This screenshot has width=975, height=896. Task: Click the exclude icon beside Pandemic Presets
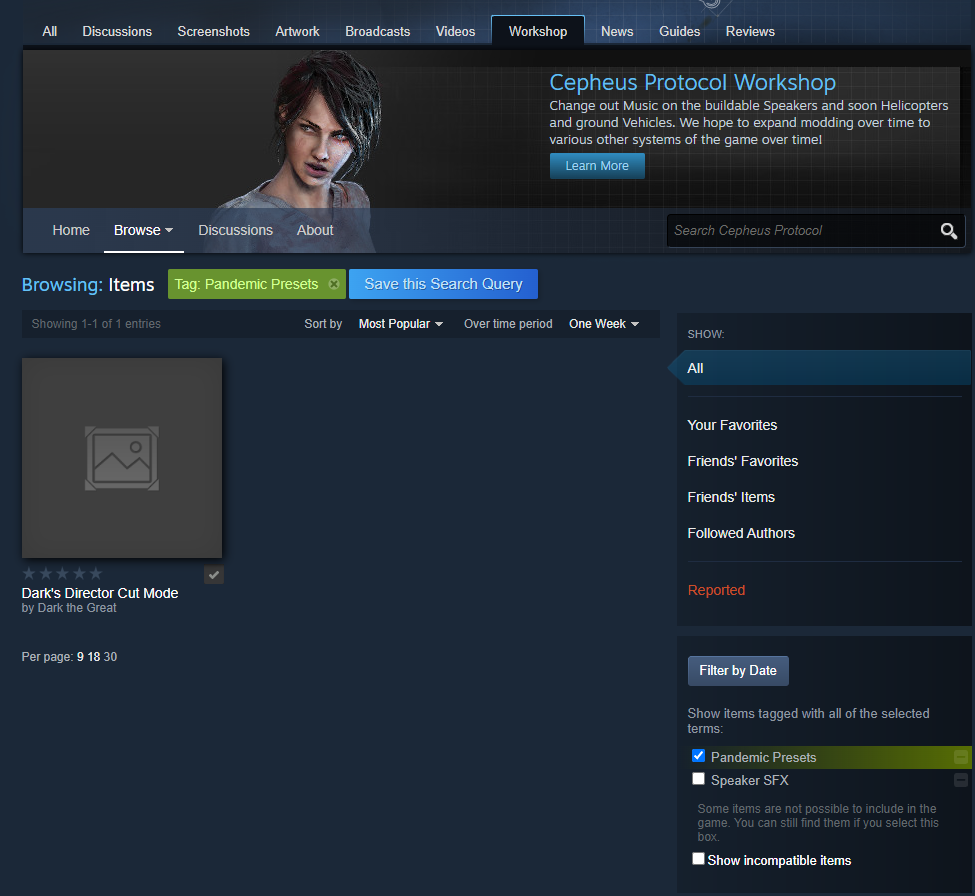coord(961,757)
